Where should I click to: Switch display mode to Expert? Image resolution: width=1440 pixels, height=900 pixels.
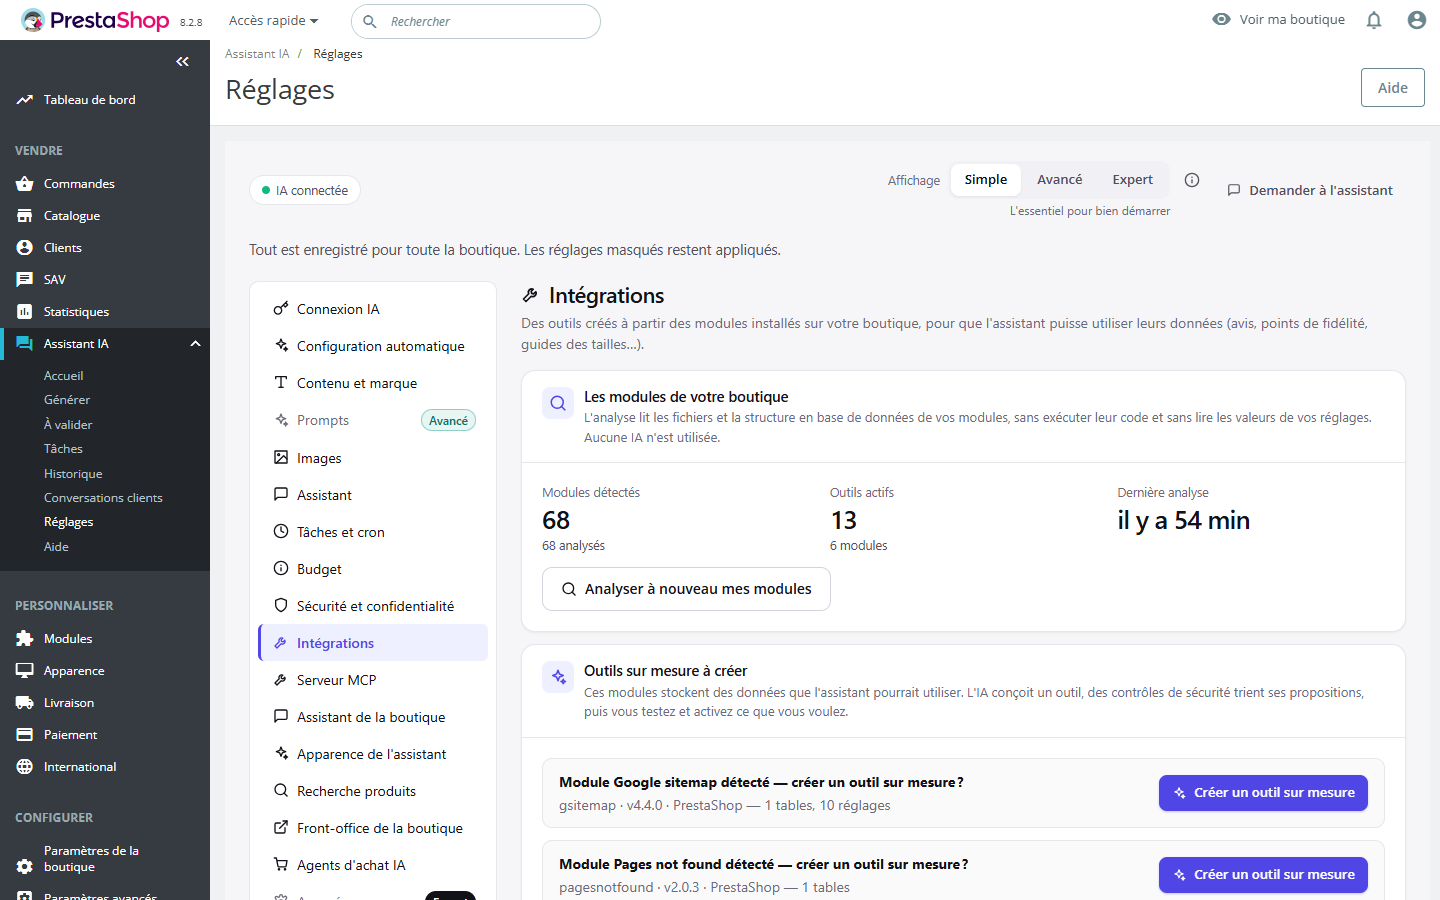tap(1132, 180)
